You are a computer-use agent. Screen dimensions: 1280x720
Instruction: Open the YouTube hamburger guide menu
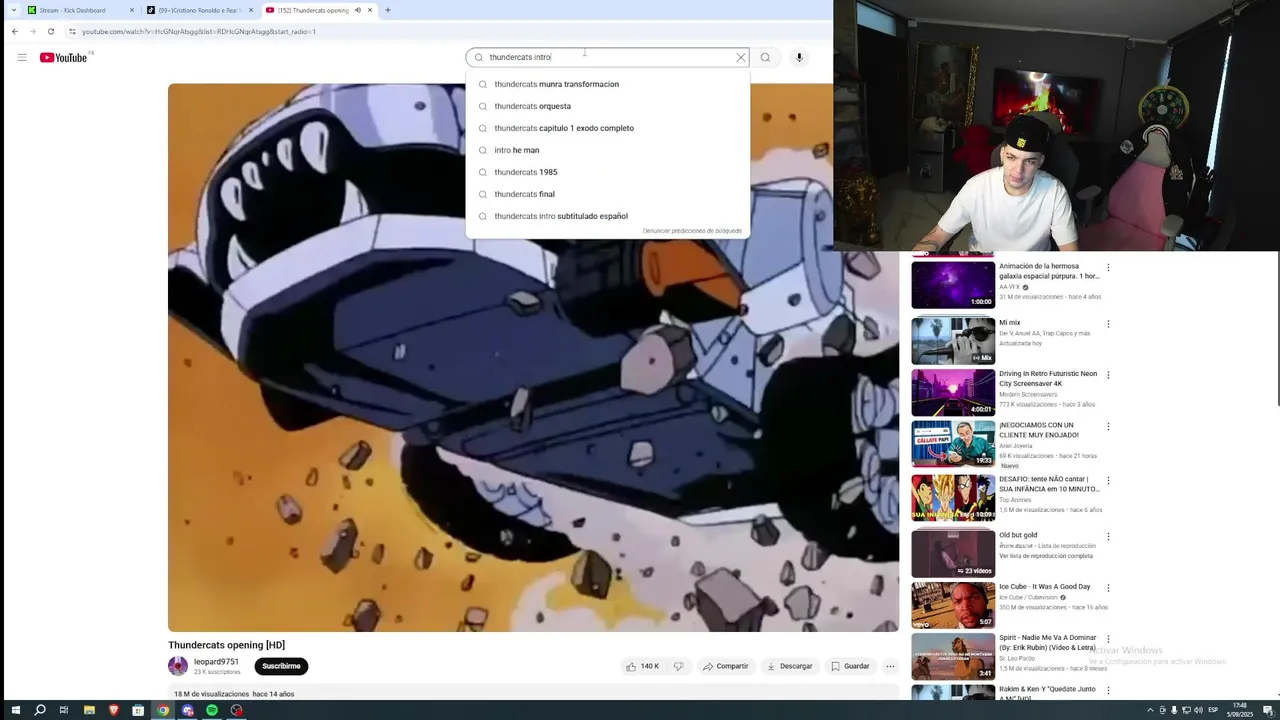(x=21, y=57)
